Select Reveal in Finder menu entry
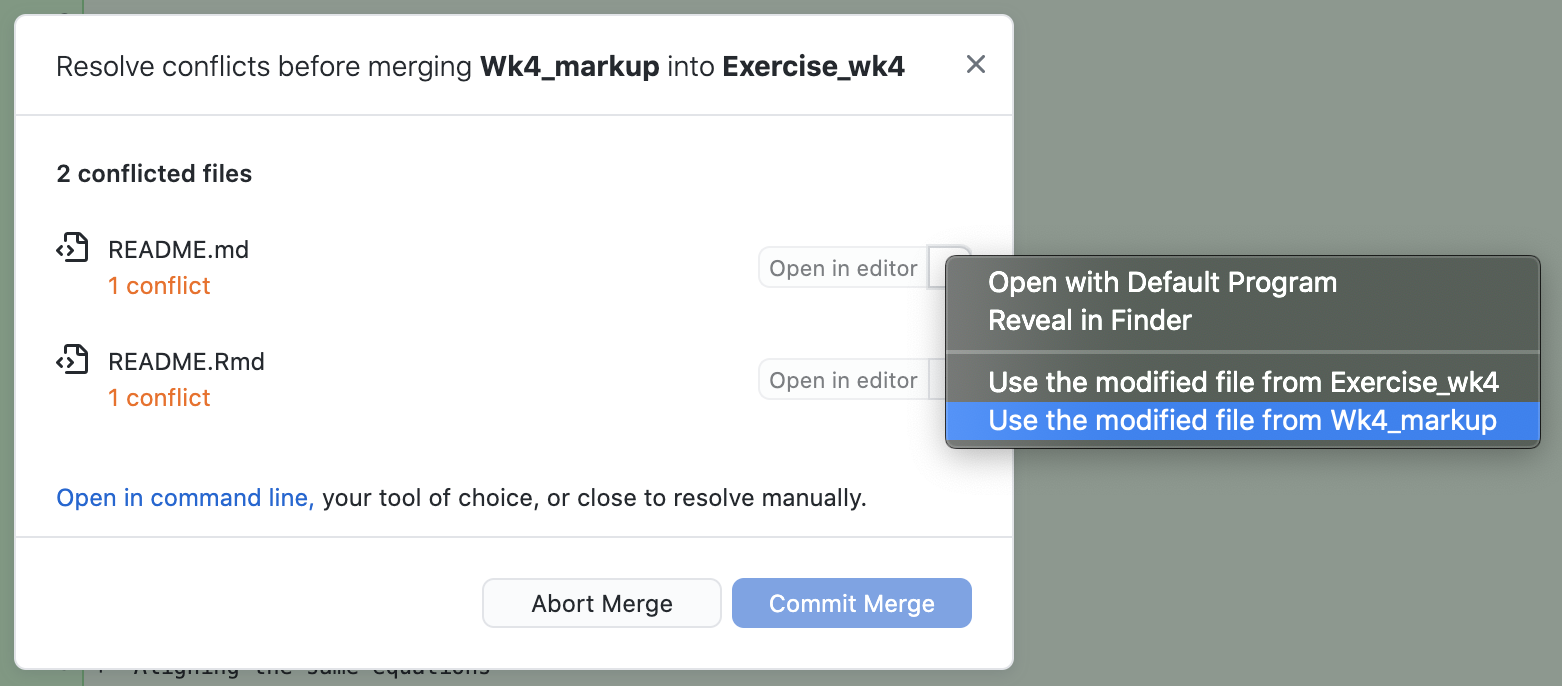The image size is (1562, 686). tap(1090, 321)
